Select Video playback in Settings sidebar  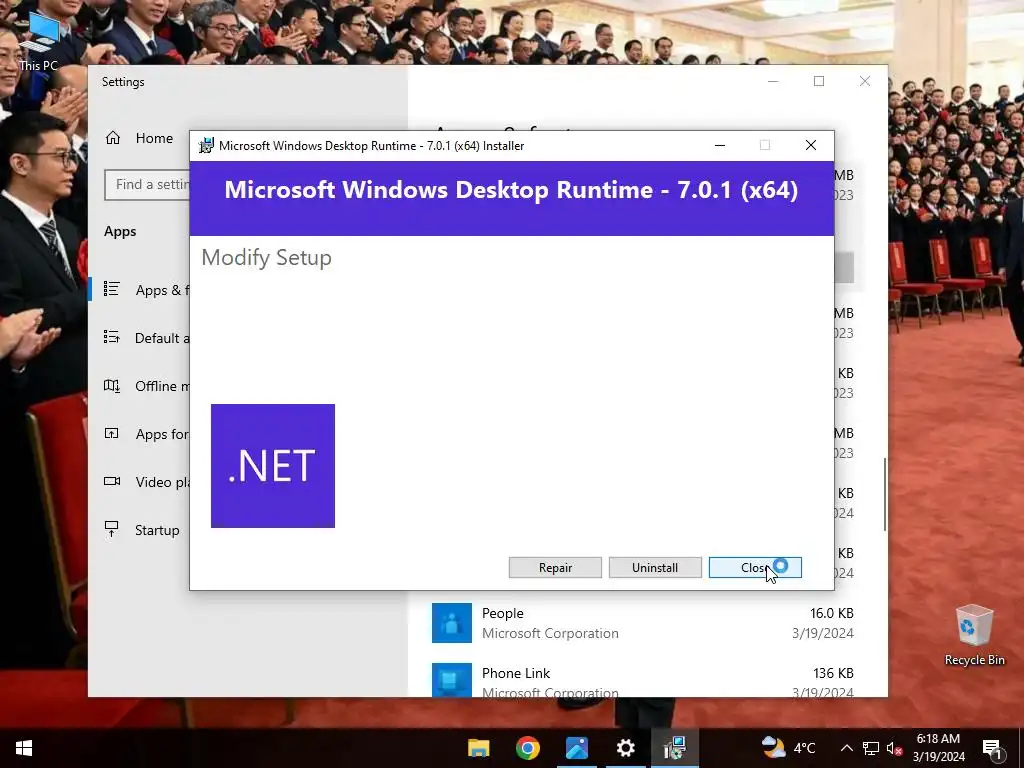coord(139,482)
